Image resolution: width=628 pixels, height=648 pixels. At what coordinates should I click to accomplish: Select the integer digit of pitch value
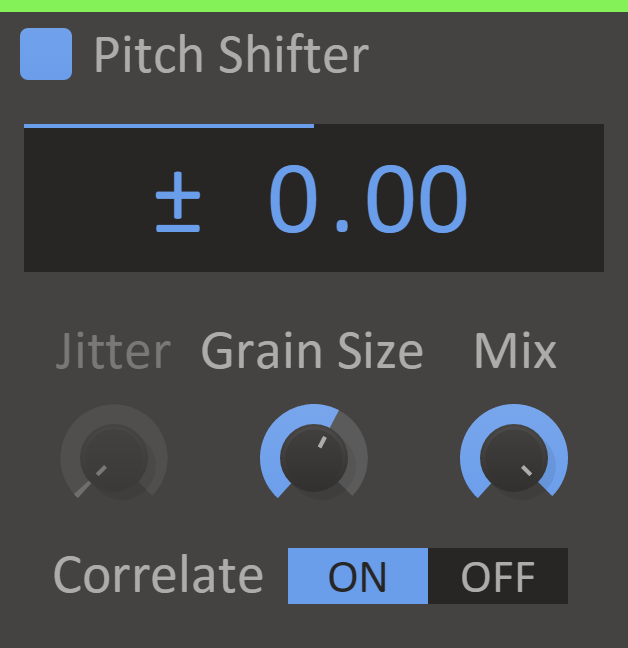pos(297,201)
